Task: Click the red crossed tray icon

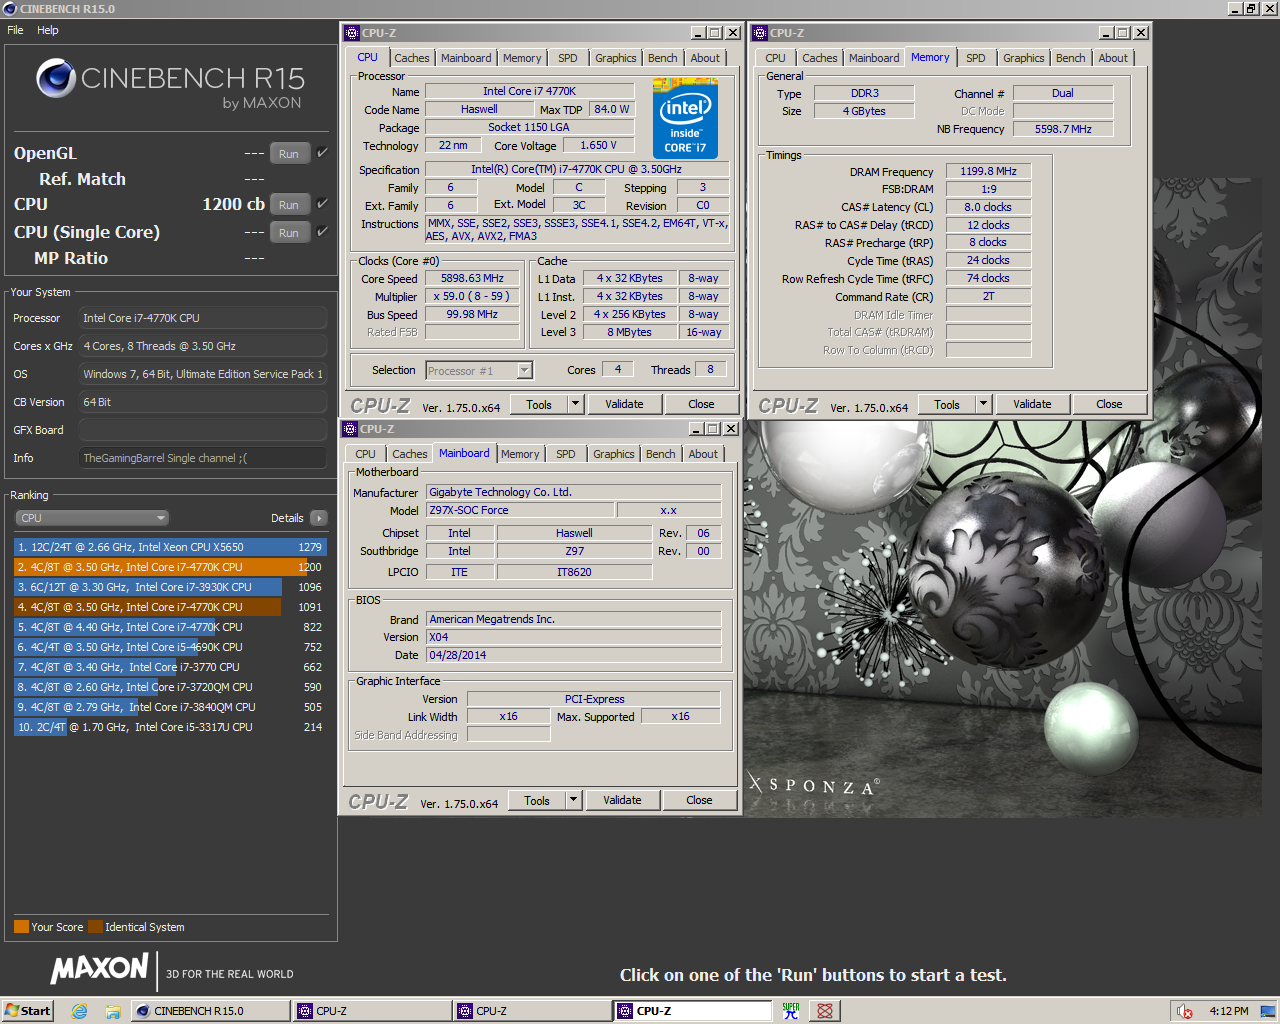Action: click(824, 1011)
